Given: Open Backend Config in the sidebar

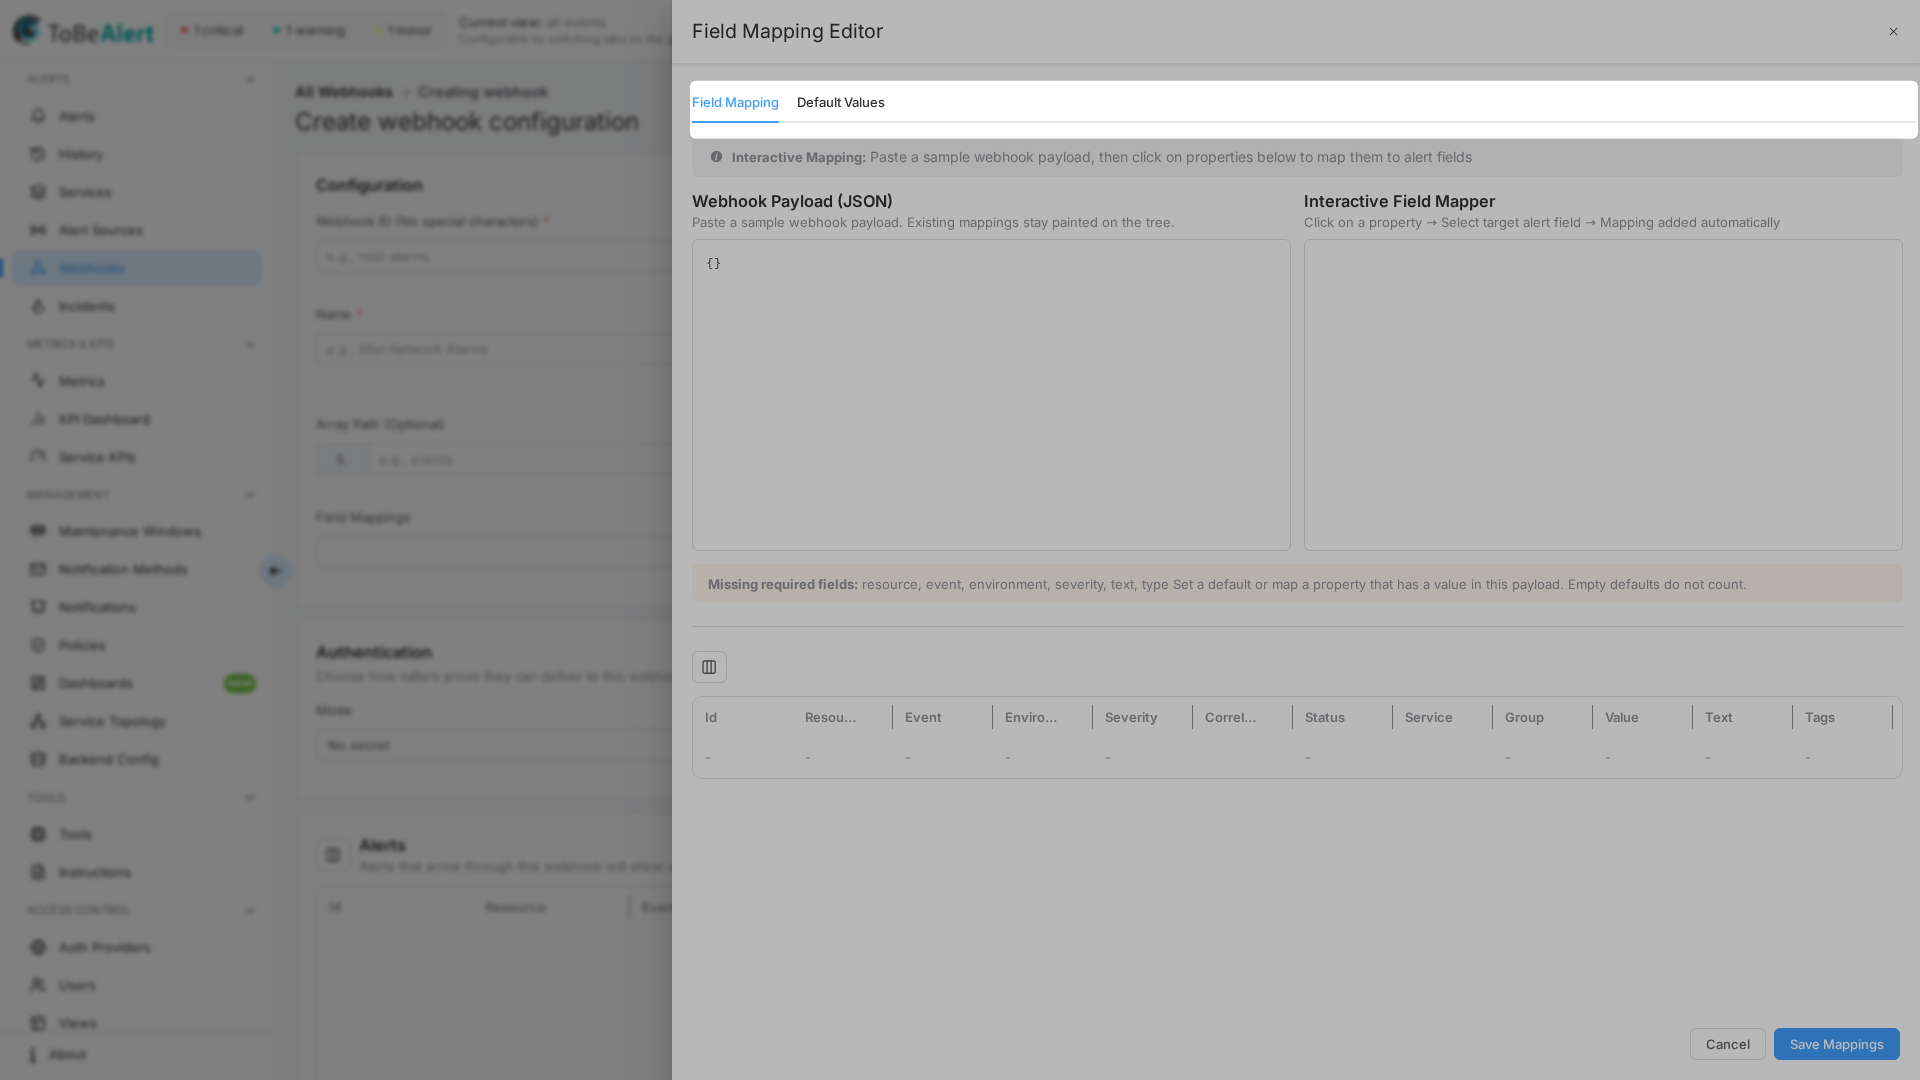Looking at the screenshot, I should pyautogui.click(x=137, y=759).
